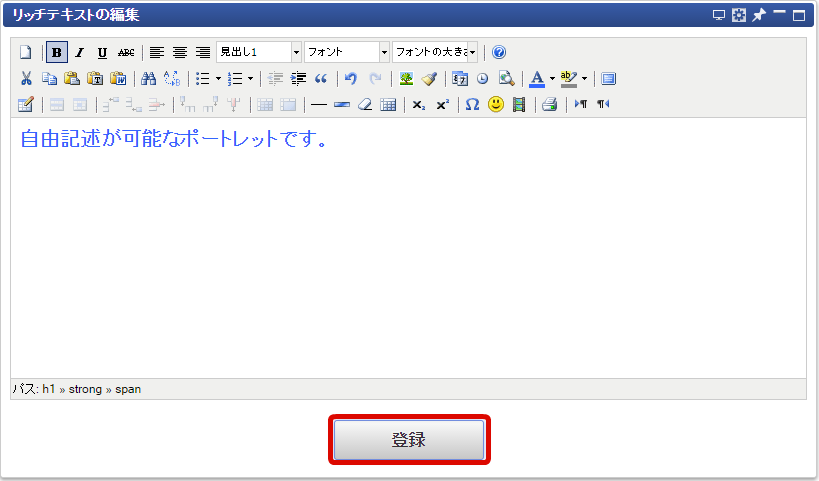The height and width of the screenshot is (481, 819).
Task: Select span in the element path
Action: pyautogui.click(x=128, y=389)
